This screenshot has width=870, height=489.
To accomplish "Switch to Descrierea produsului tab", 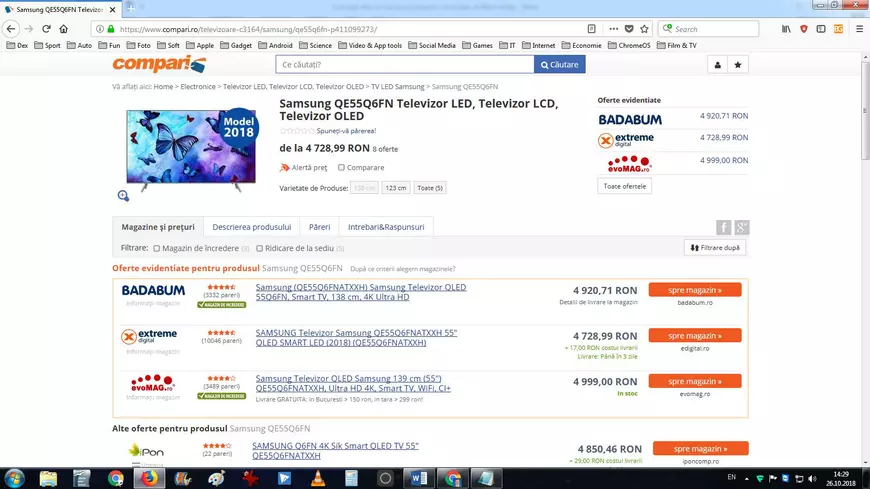I will click(x=251, y=227).
